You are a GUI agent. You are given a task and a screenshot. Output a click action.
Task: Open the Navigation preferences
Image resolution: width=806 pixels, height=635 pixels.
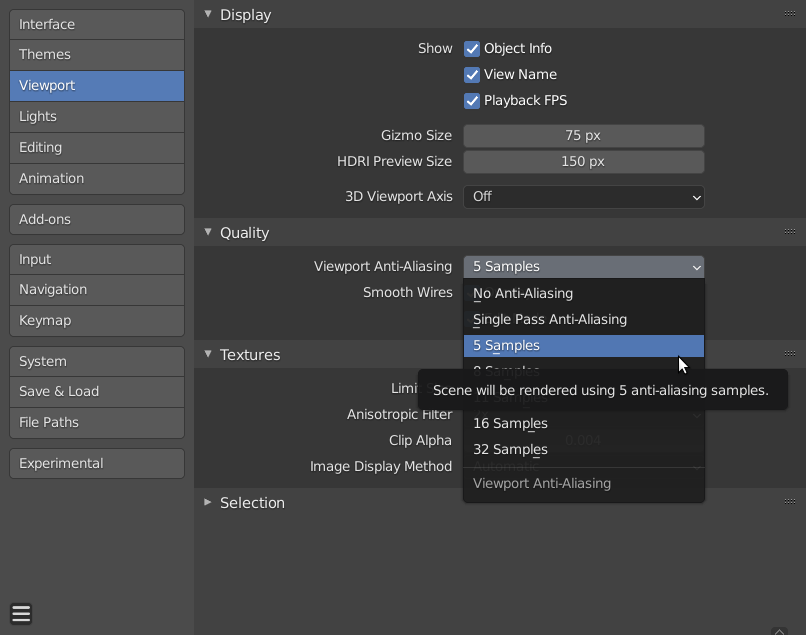point(96,289)
